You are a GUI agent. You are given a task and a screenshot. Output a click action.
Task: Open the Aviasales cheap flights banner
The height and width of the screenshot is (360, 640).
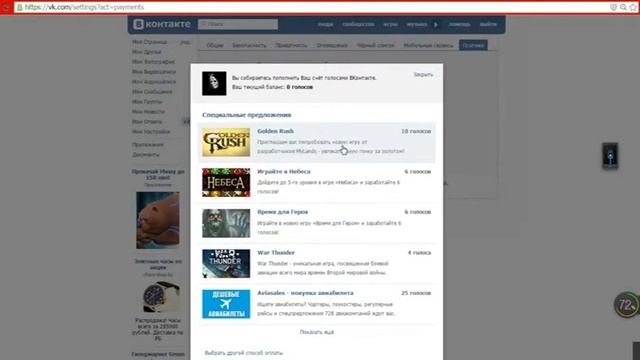[x=226, y=304]
